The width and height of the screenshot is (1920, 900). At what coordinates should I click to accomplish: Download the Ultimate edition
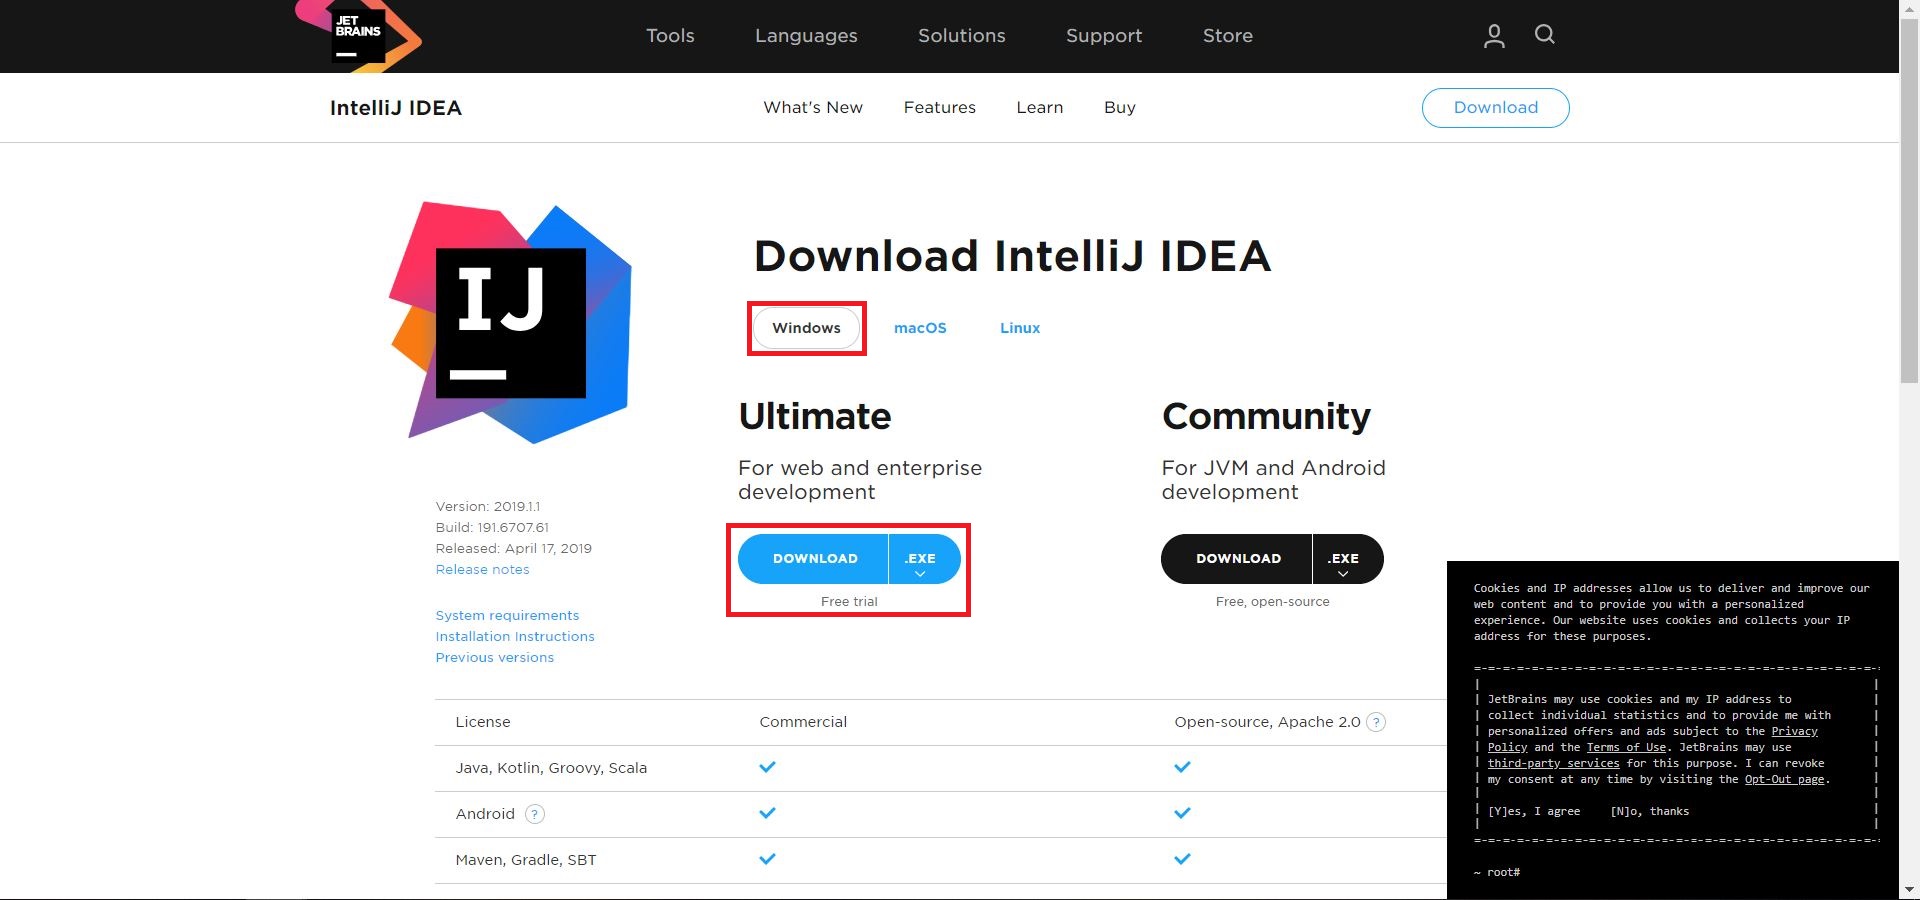tap(814, 559)
